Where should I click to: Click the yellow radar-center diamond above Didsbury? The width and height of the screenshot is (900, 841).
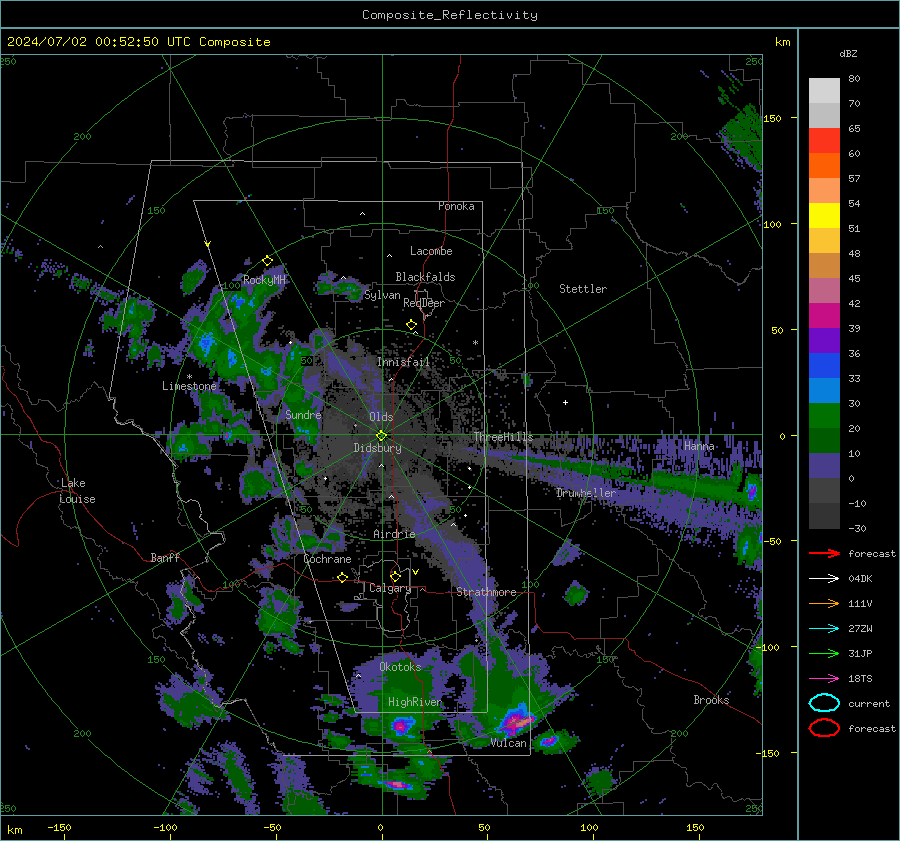point(381,436)
